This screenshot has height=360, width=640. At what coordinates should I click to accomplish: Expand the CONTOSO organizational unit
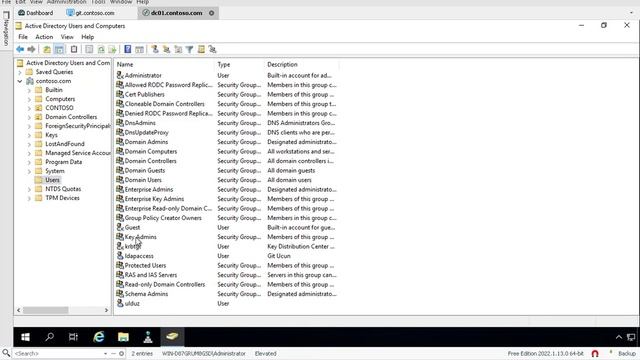[x=29, y=108]
